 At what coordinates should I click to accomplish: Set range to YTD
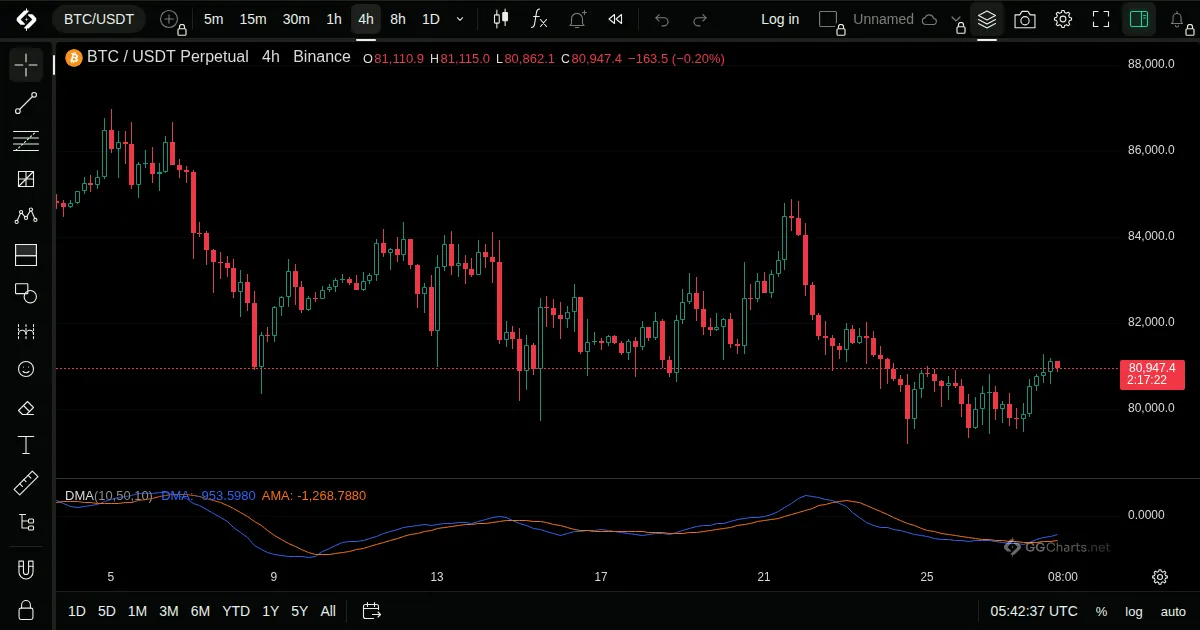point(236,611)
